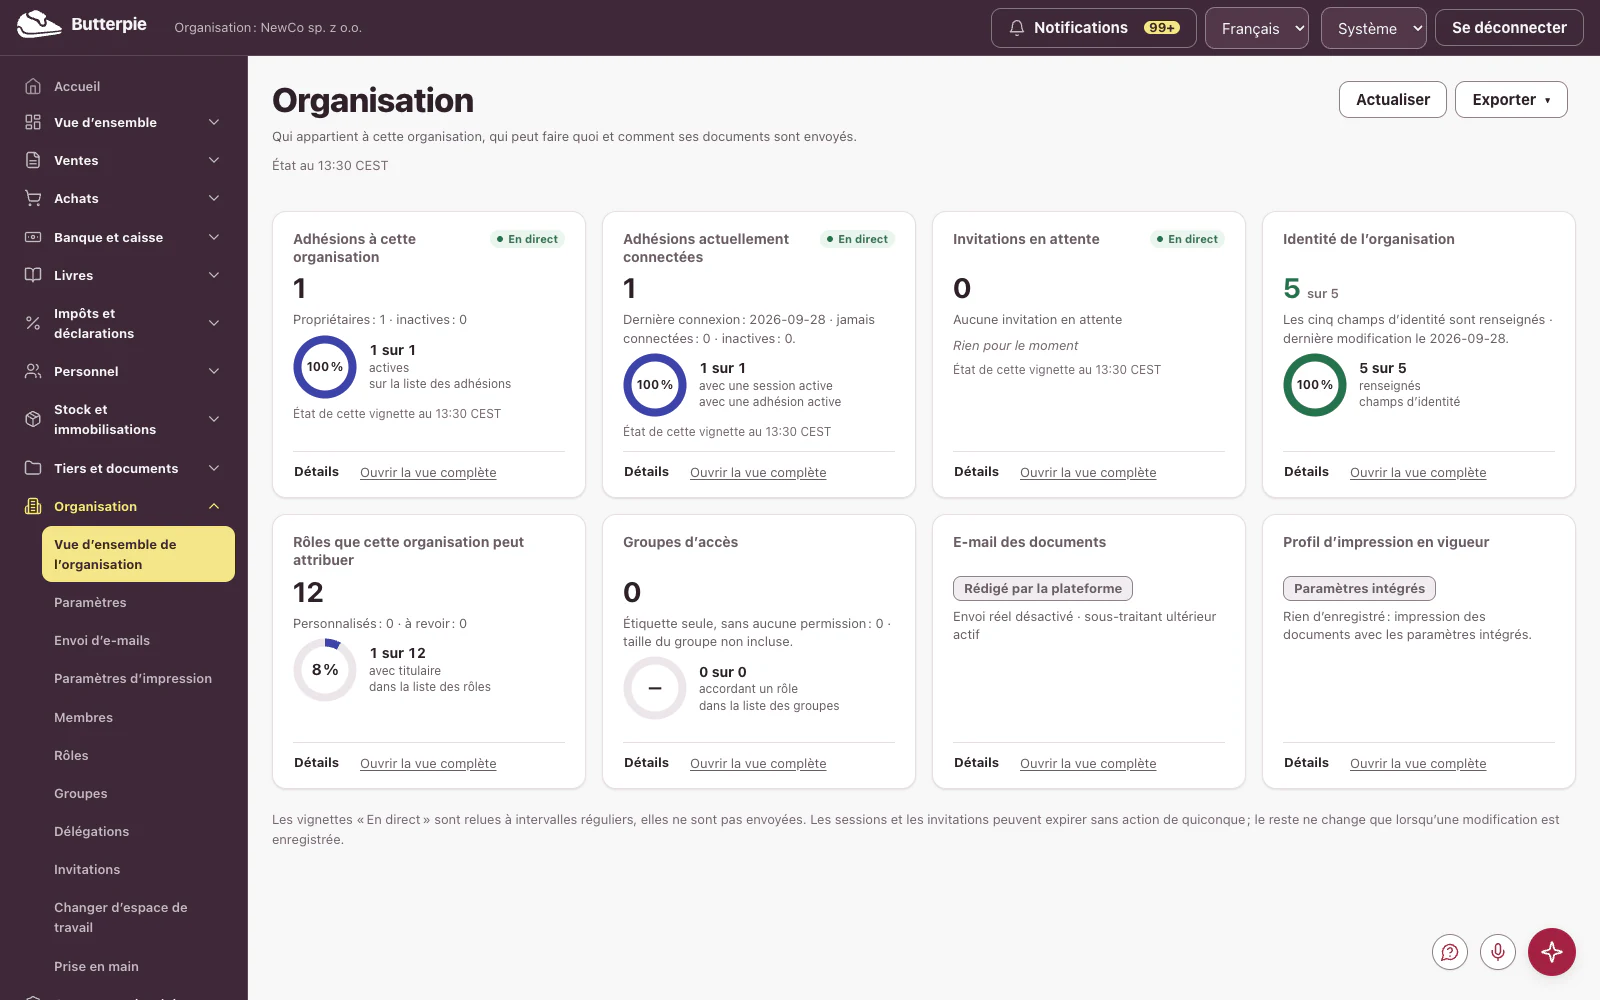The image size is (1600, 1000).
Task: Click the Butterpie logo icon
Action: point(39,25)
